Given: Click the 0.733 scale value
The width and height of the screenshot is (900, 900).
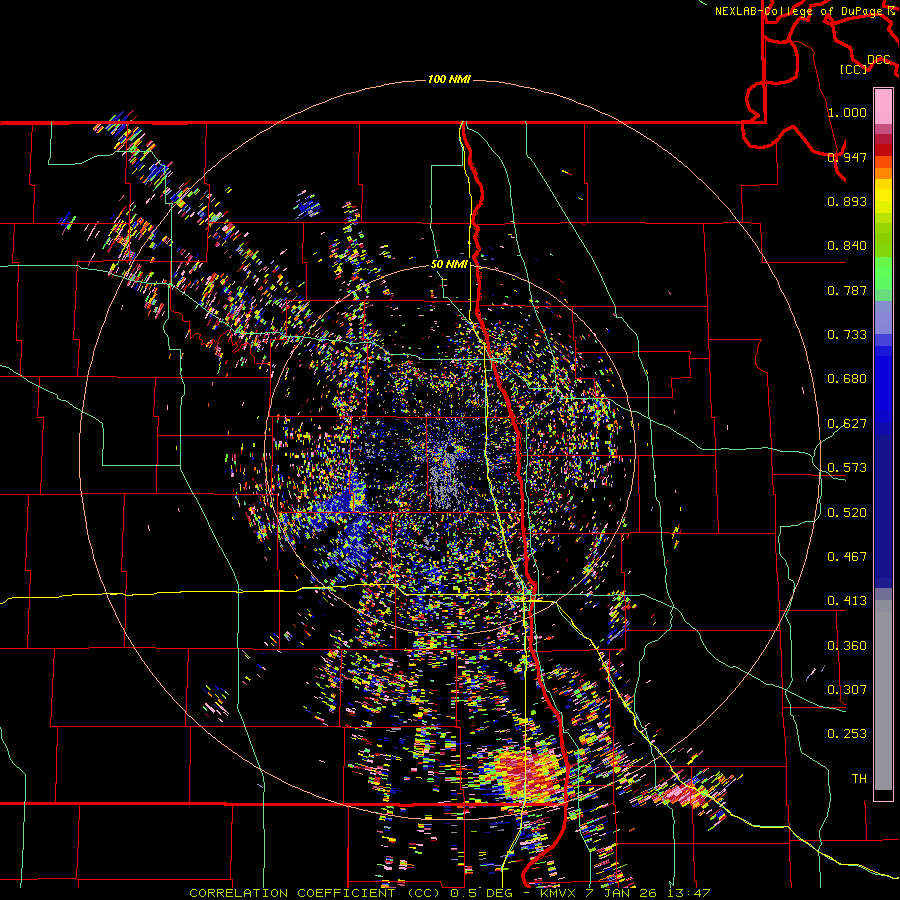Looking at the screenshot, I should click(x=847, y=335).
